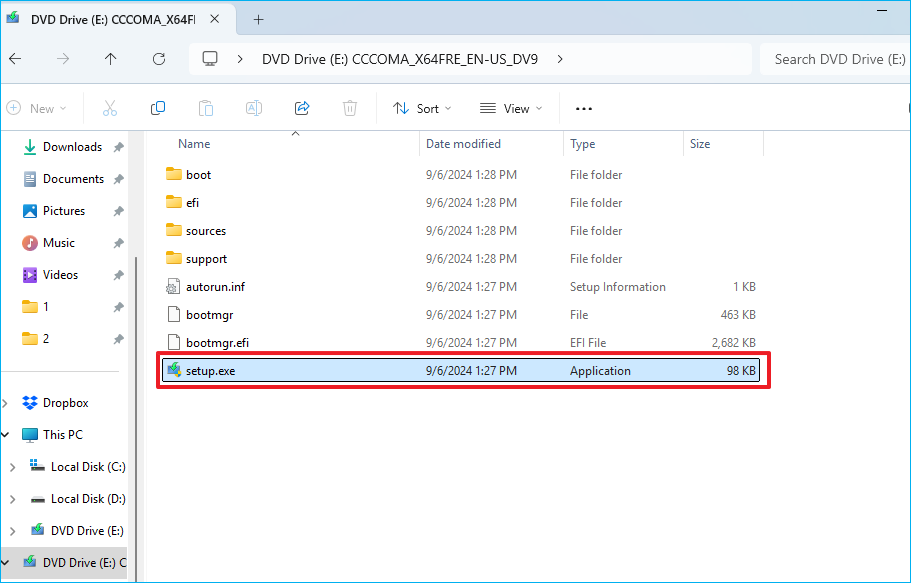This screenshot has width=911, height=583.
Task: Click the DVD drive icon in the tab
Action: tap(13, 19)
